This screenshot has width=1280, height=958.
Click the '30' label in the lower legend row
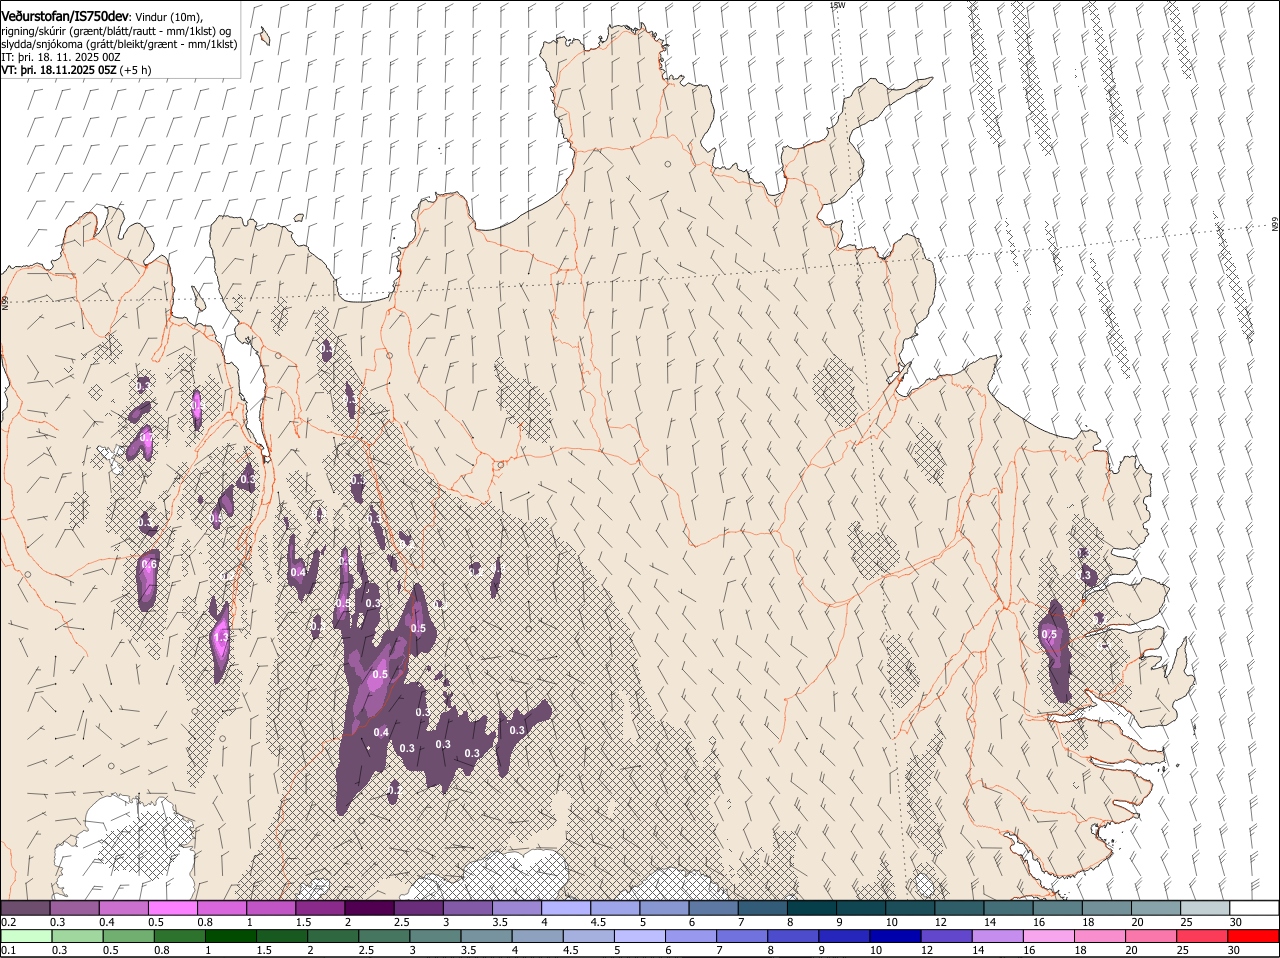coord(1235,950)
